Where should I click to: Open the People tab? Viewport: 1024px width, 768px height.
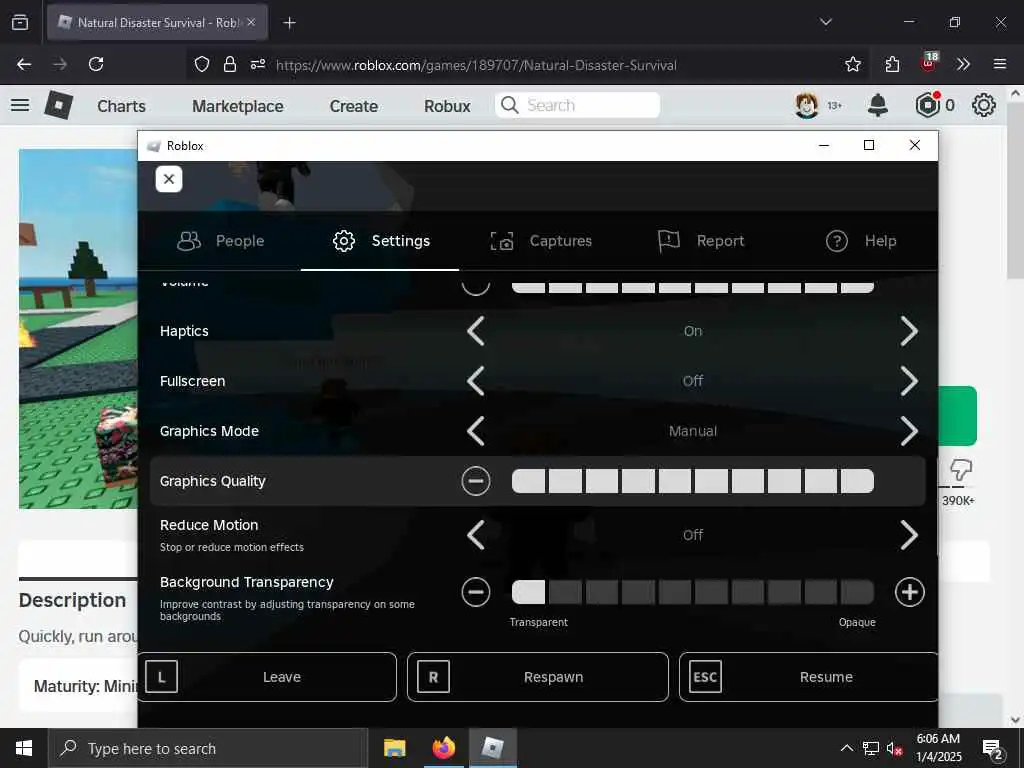[x=221, y=241]
